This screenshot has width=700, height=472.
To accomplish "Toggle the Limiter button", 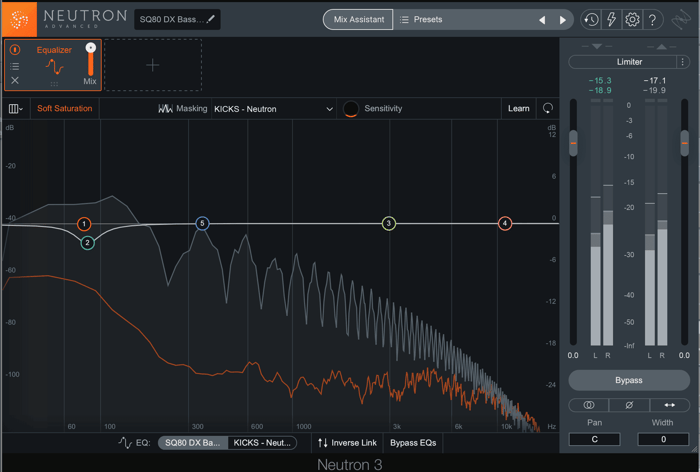I will 623,62.
